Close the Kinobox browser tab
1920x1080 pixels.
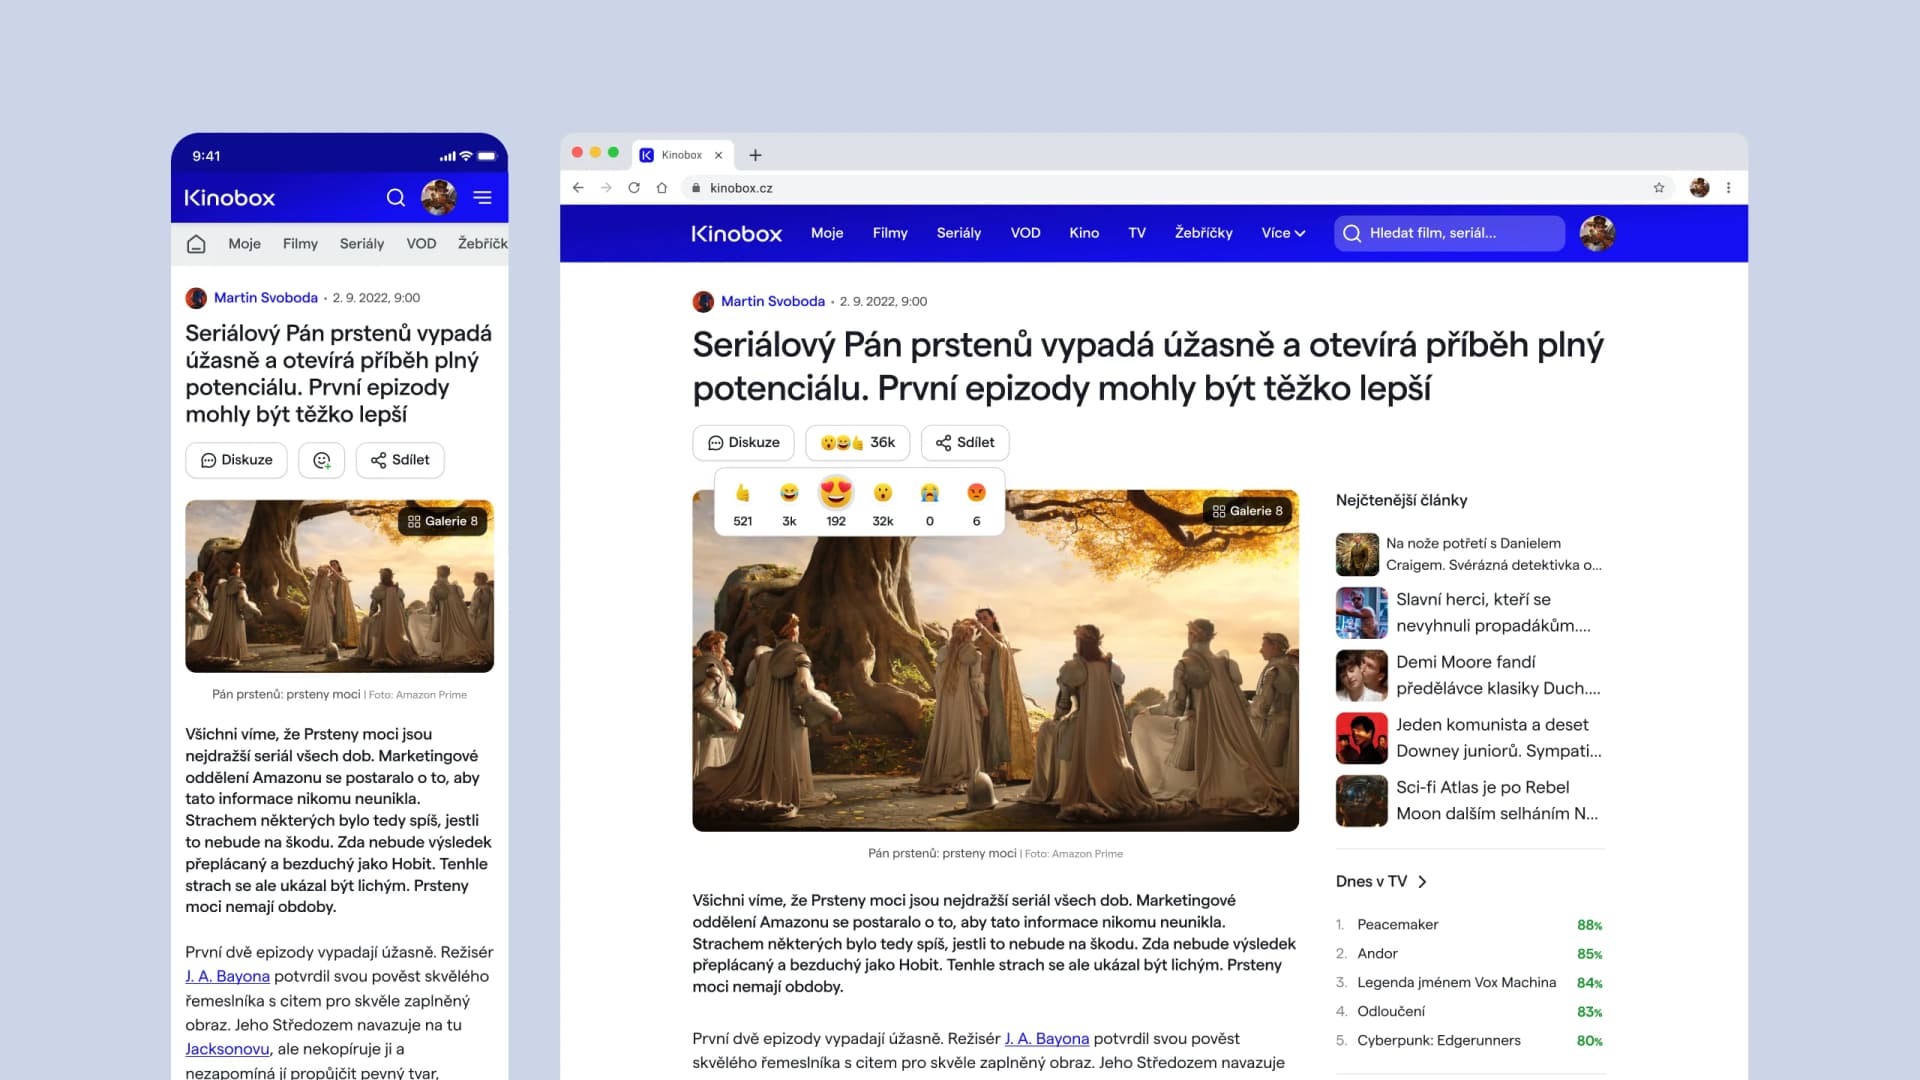[x=718, y=155]
